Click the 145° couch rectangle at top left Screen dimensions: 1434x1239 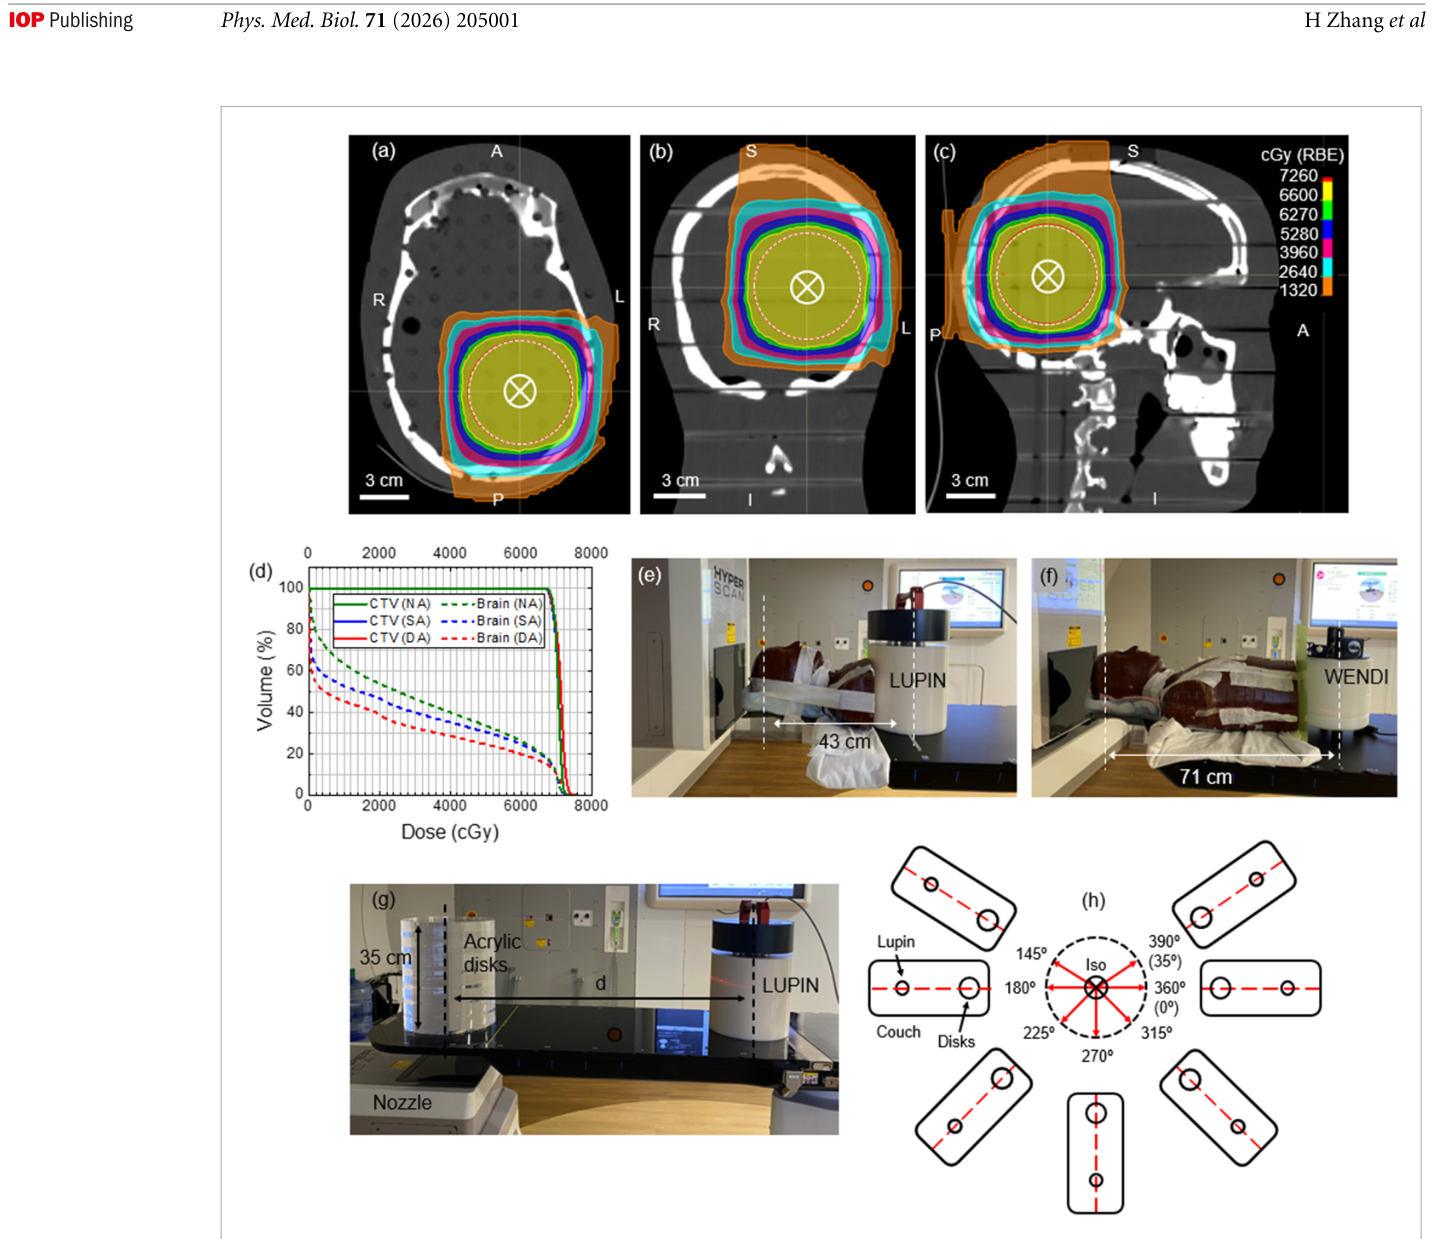[954, 898]
